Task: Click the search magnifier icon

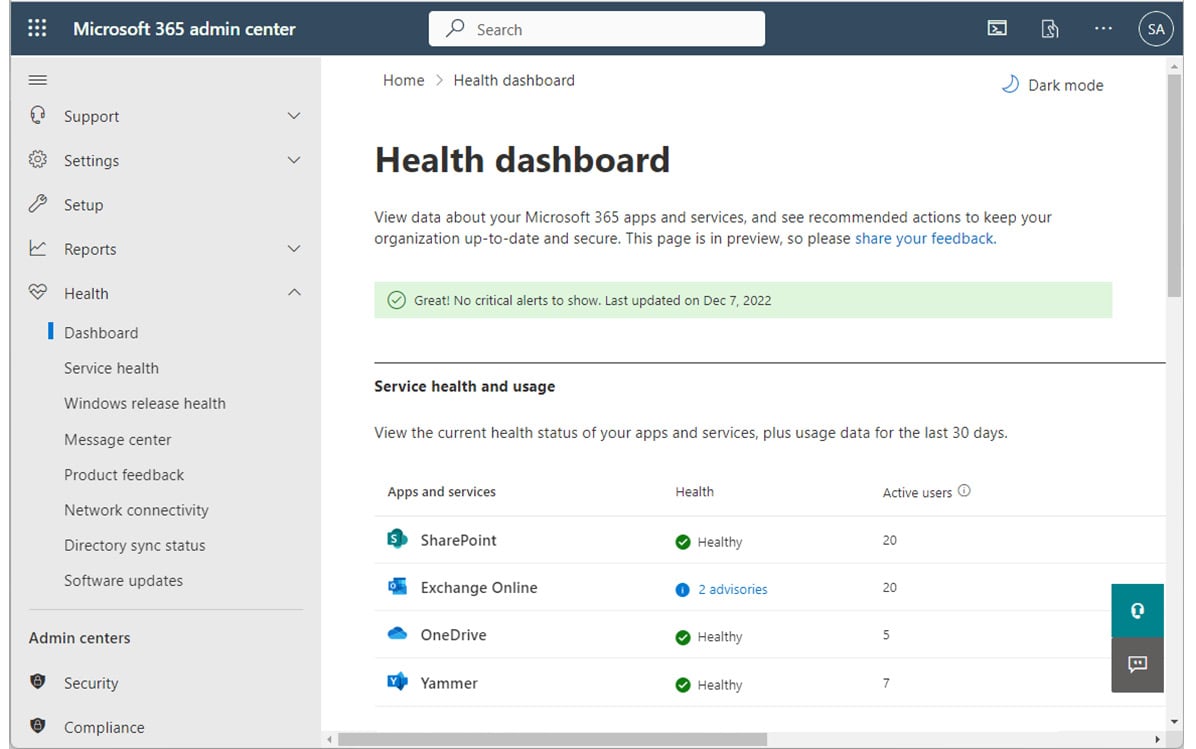Action: (x=455, y=29)
